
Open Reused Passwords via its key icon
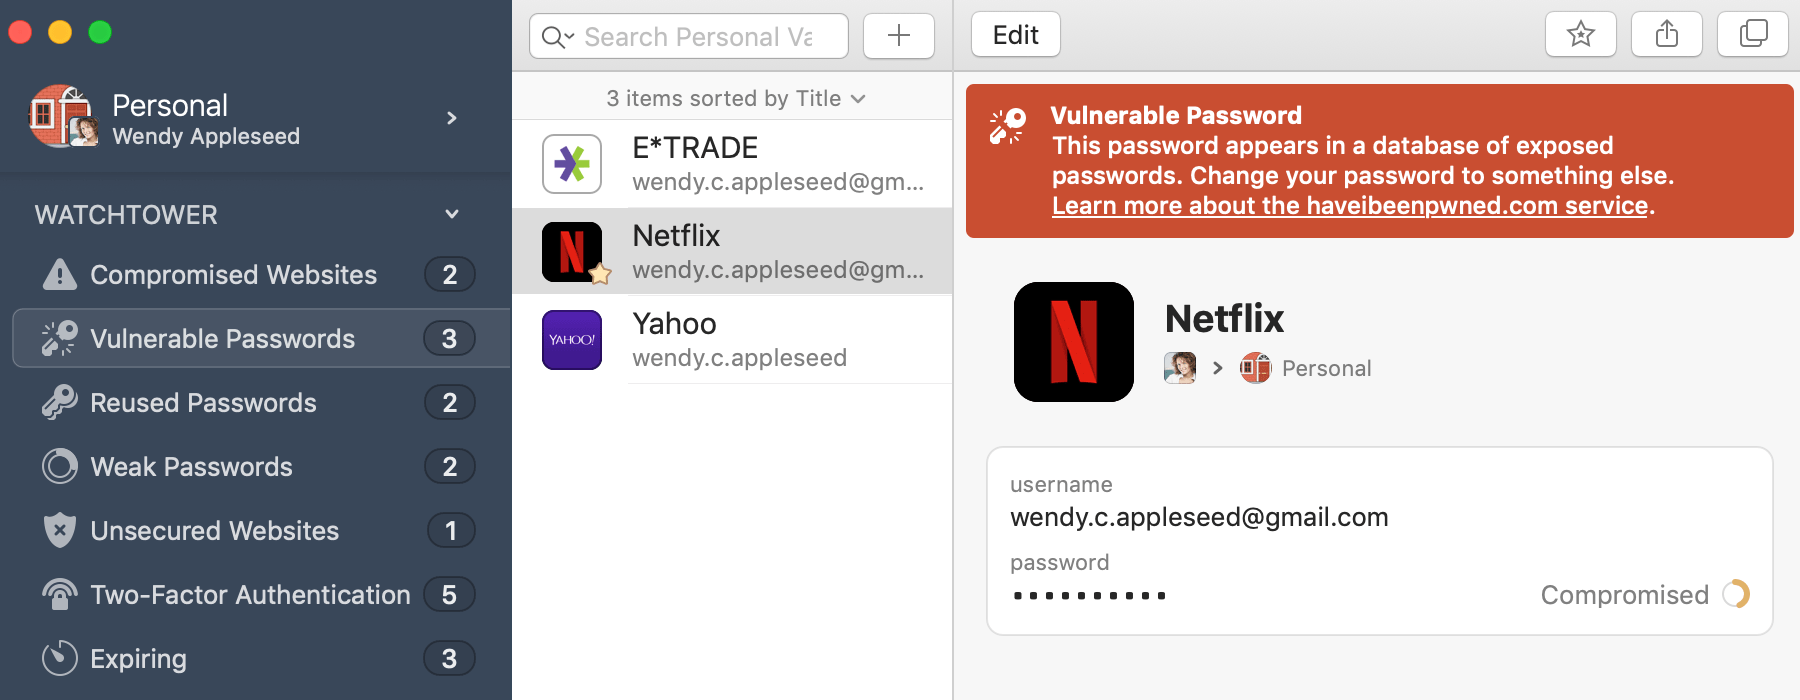pos(59,402)
